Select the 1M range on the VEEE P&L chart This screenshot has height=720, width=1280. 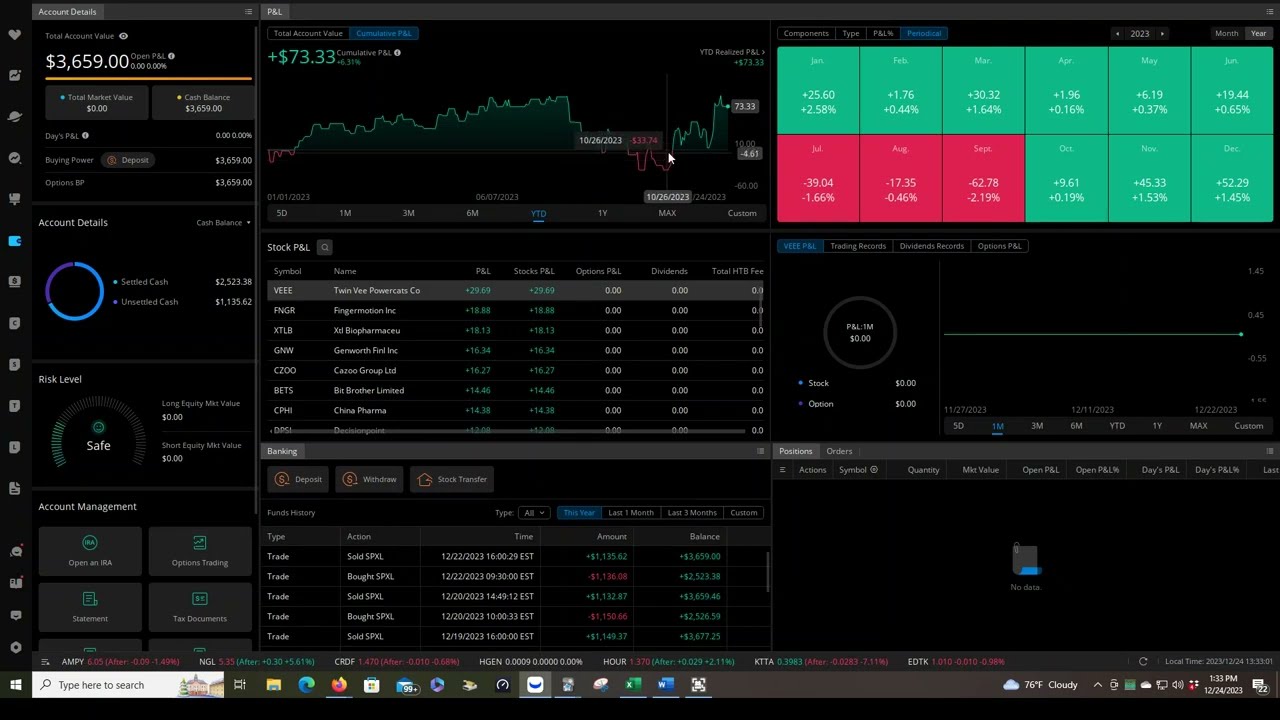pyautogui.click(x=997, y=426)
